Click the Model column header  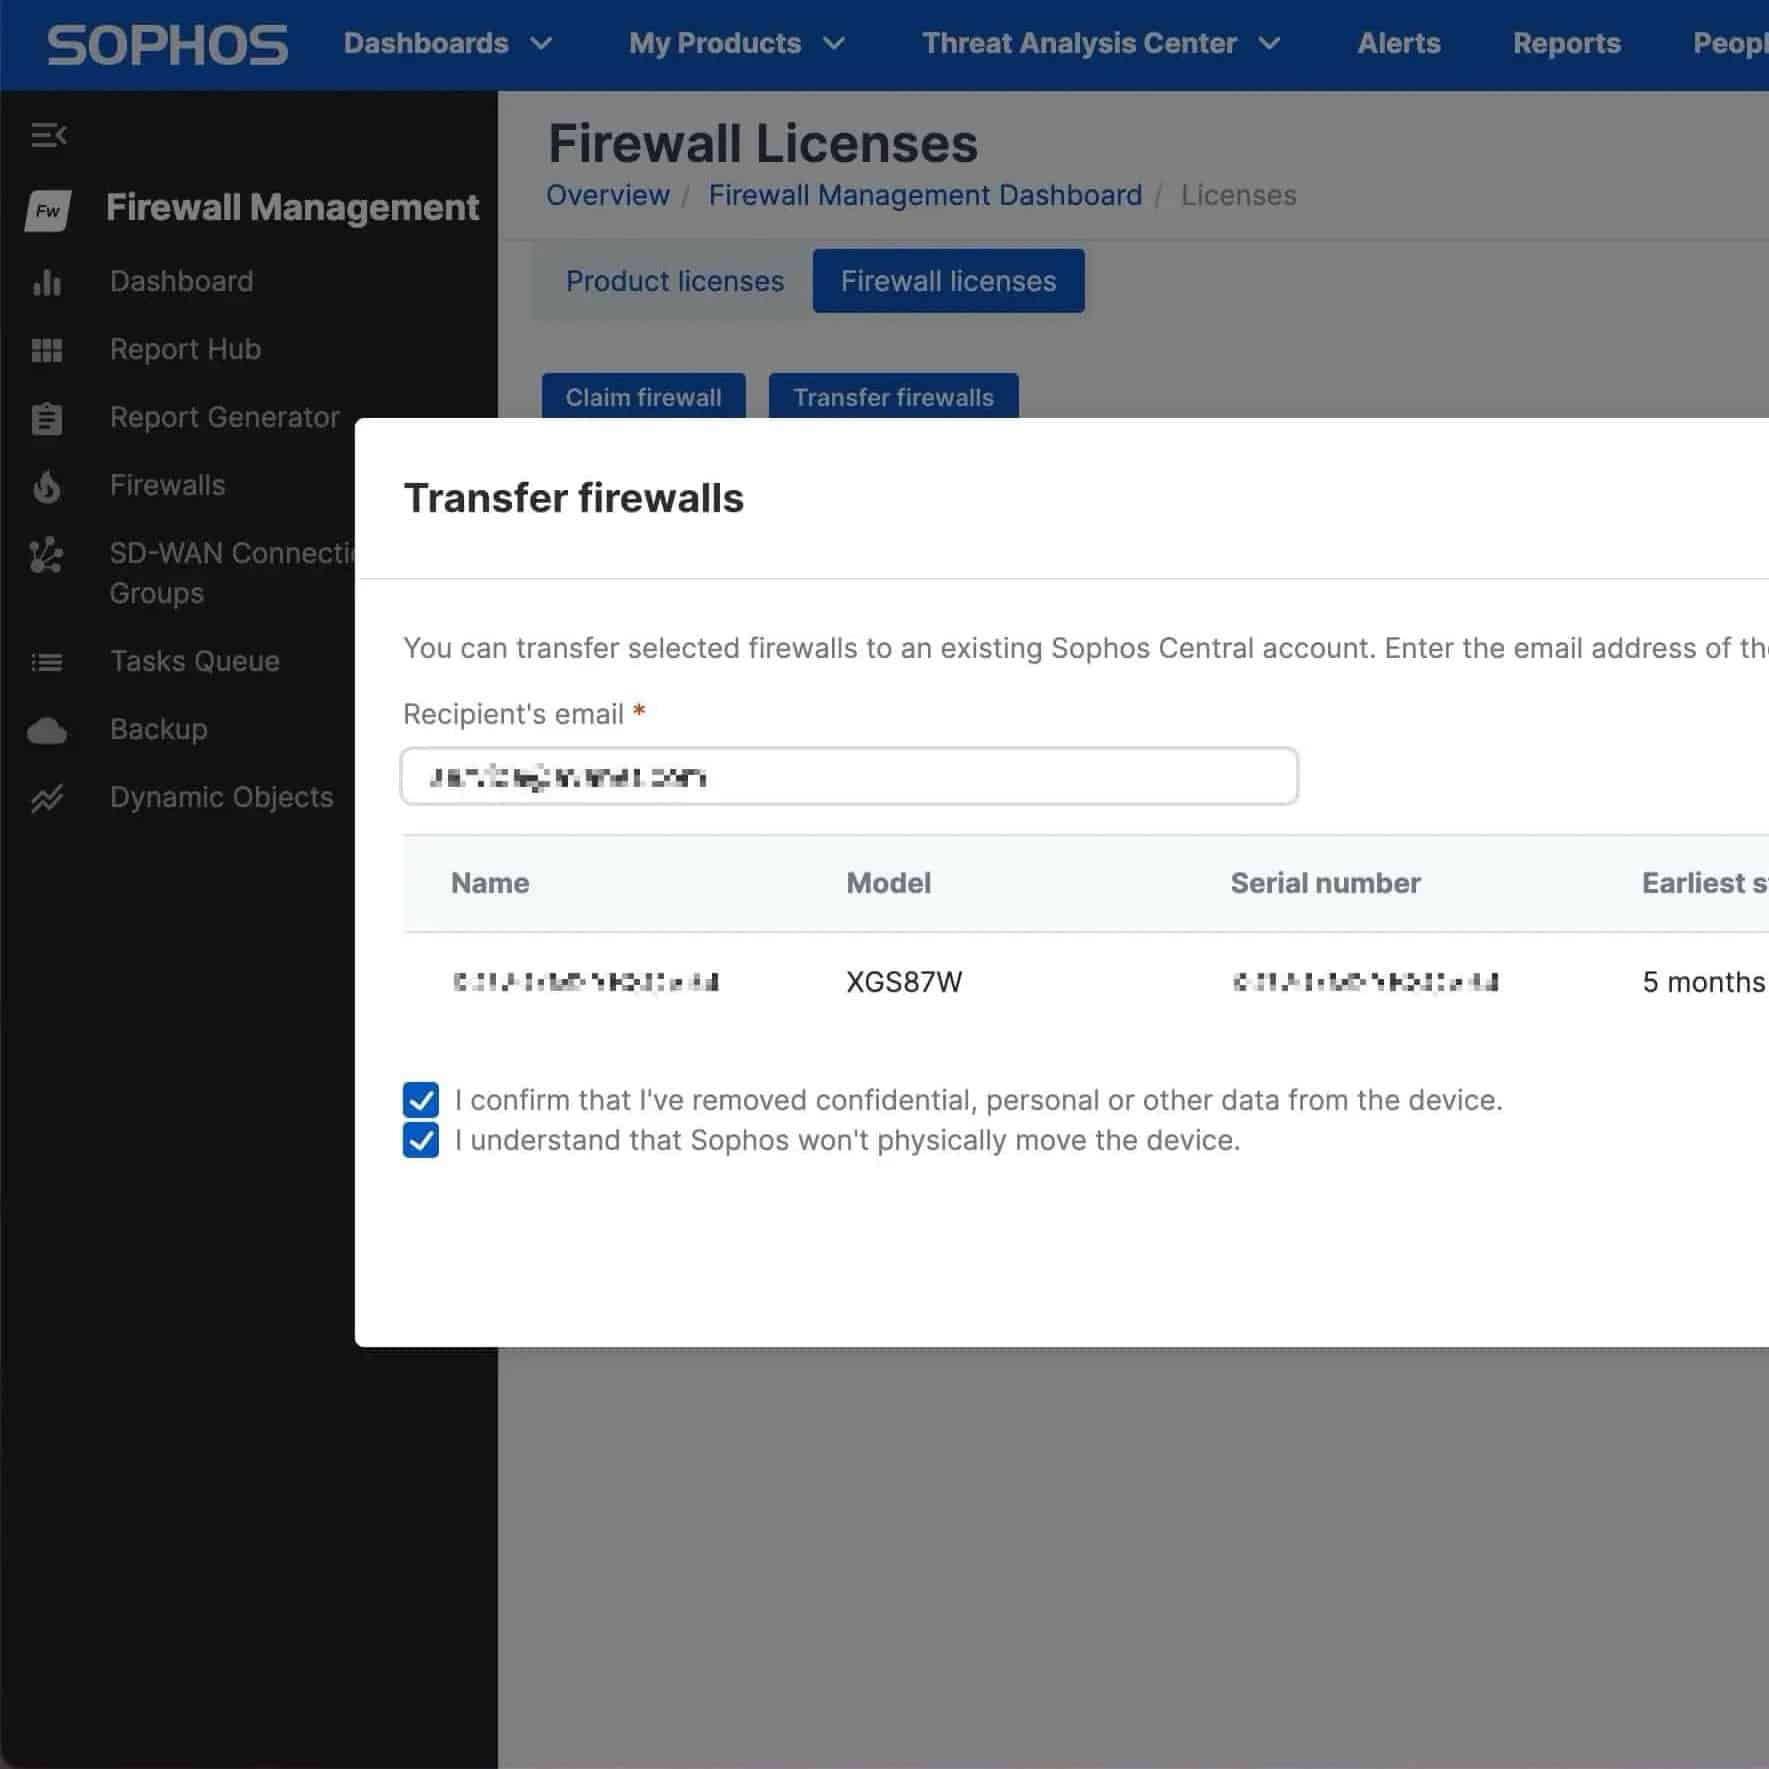pyautogui.click(x=888, y=883)
